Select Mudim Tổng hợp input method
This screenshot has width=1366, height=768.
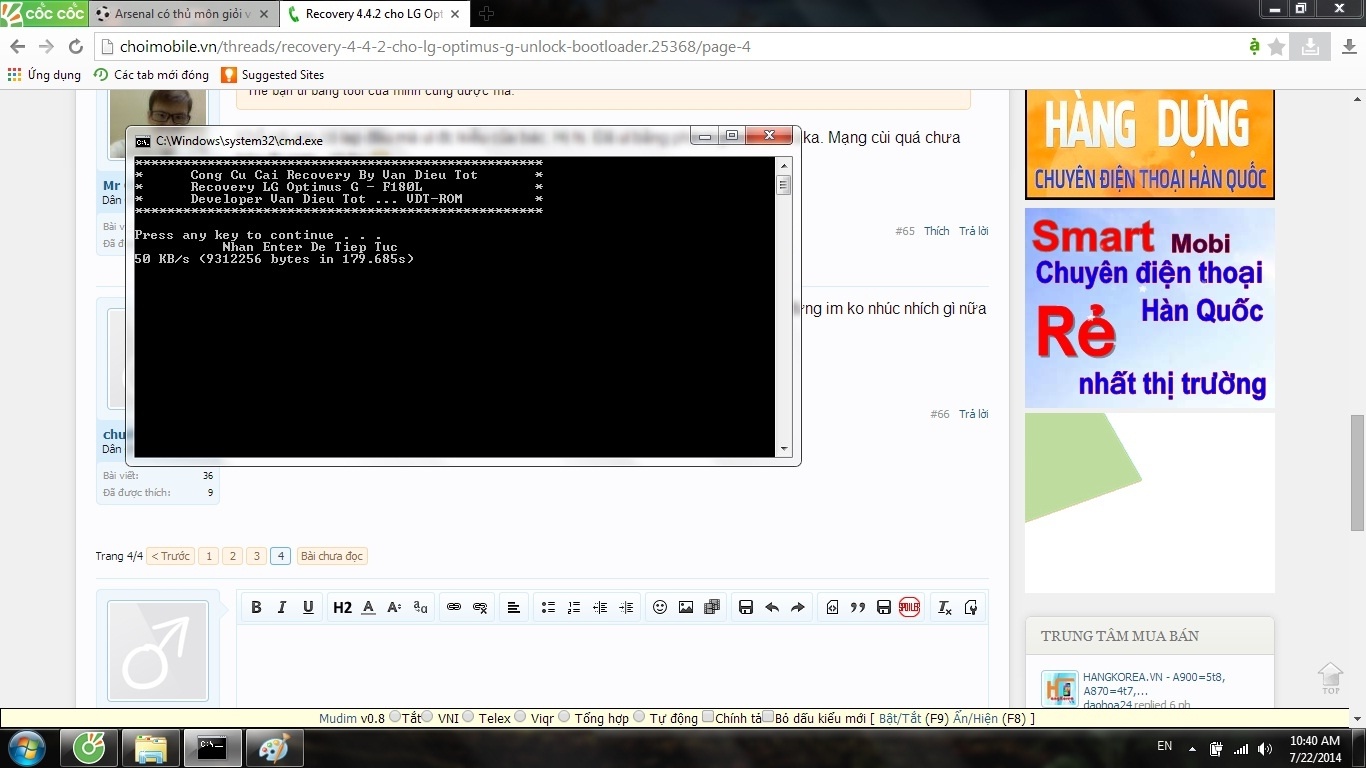[564, 717]
